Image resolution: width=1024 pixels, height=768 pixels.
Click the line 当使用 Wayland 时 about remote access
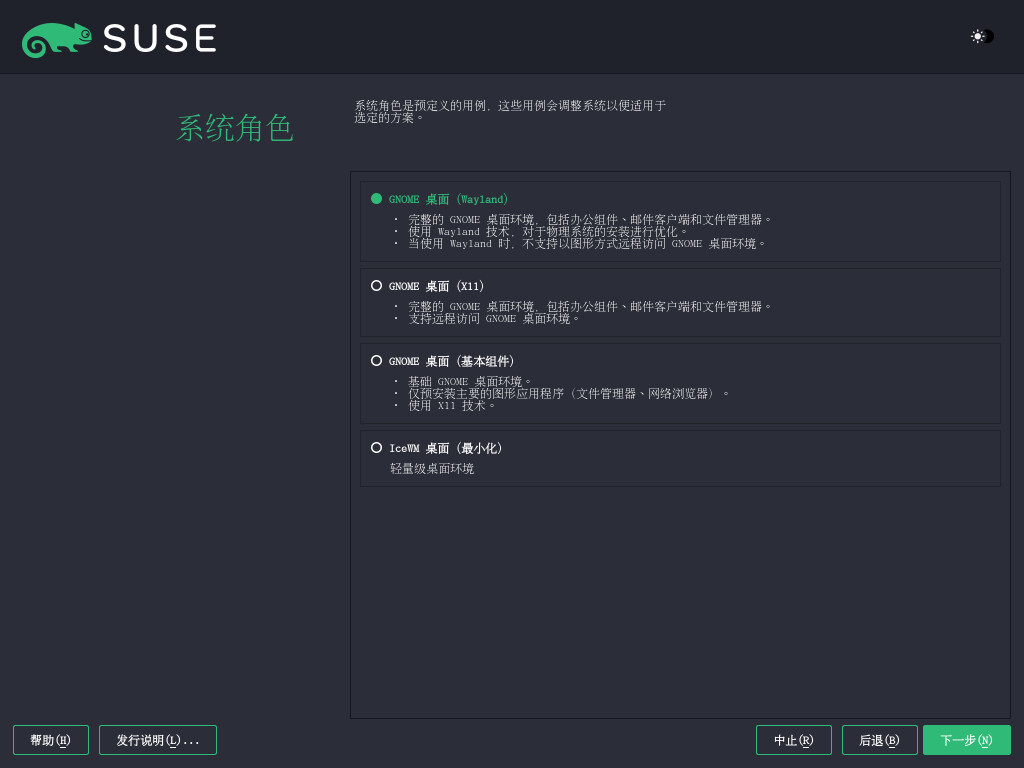[x=586, y=244]
